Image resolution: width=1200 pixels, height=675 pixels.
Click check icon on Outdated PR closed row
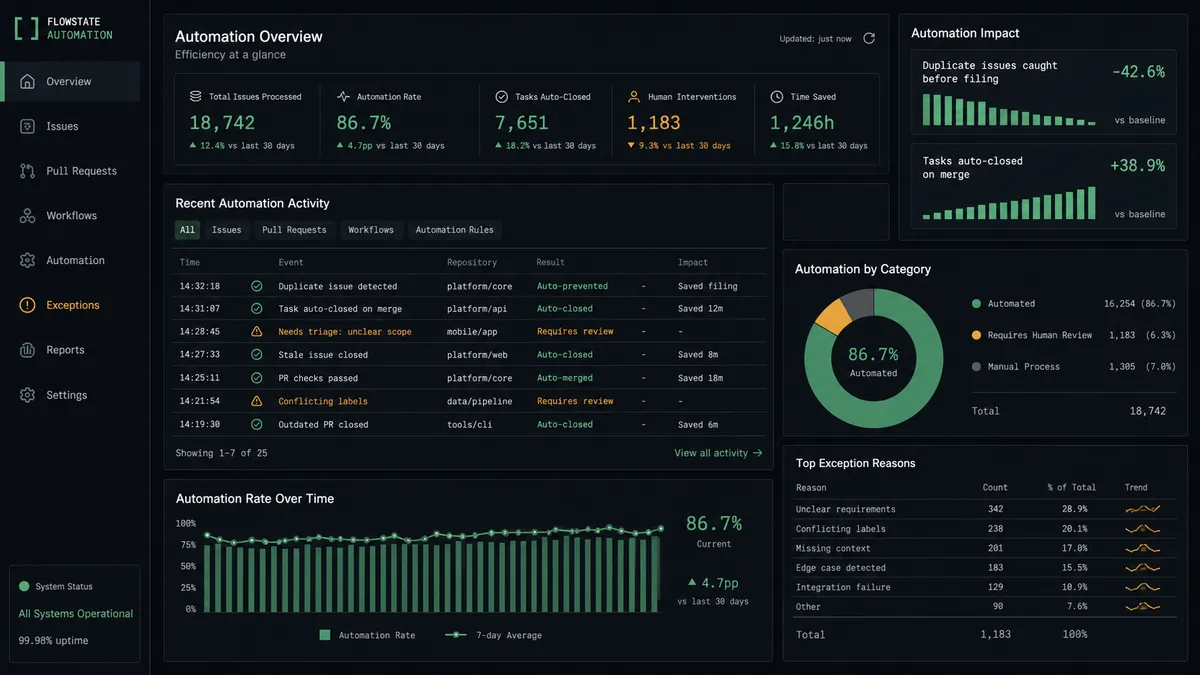pyautogui.click(x=257, y=424)
